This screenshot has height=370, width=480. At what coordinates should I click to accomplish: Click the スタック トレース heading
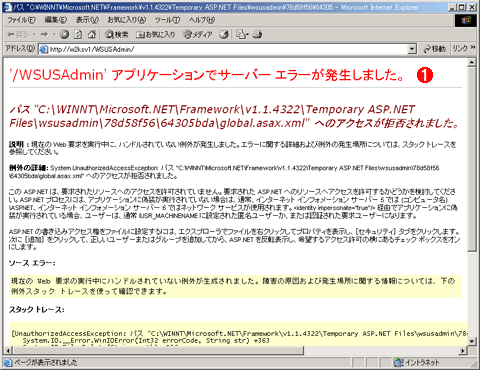pos(36,310)
